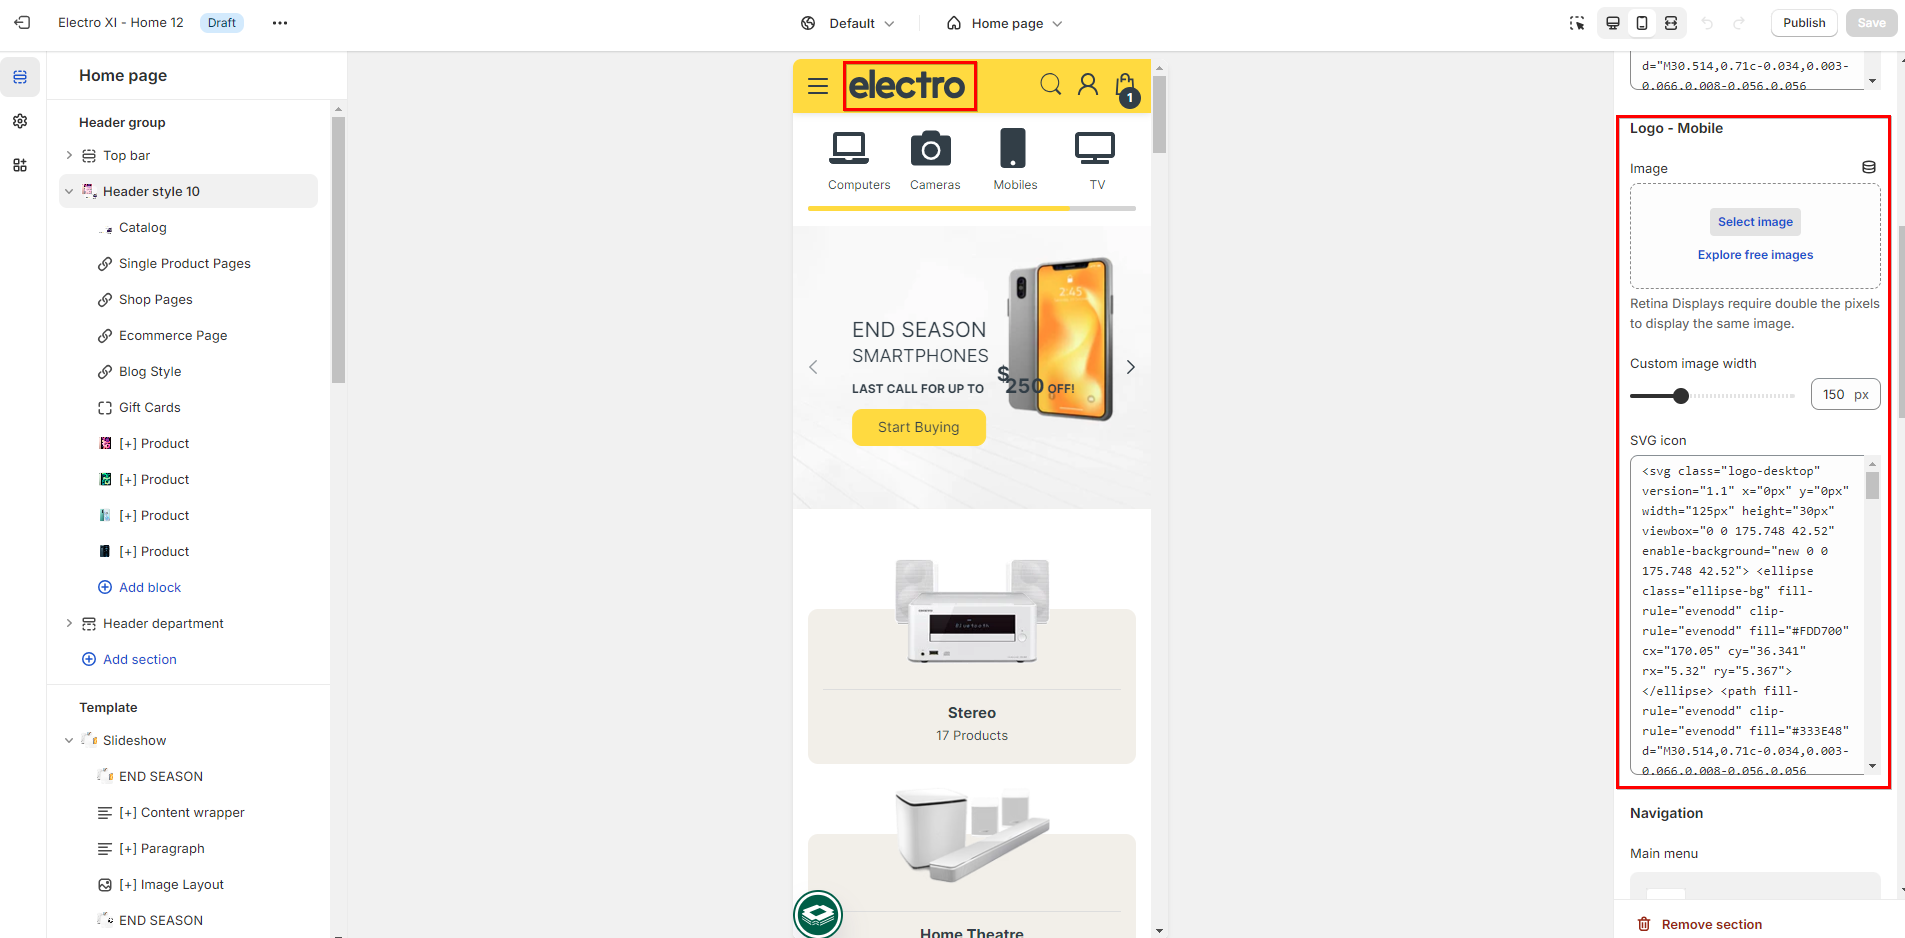Select the Header department section
The image size is (1905, 938).
(x=163, y=623)
